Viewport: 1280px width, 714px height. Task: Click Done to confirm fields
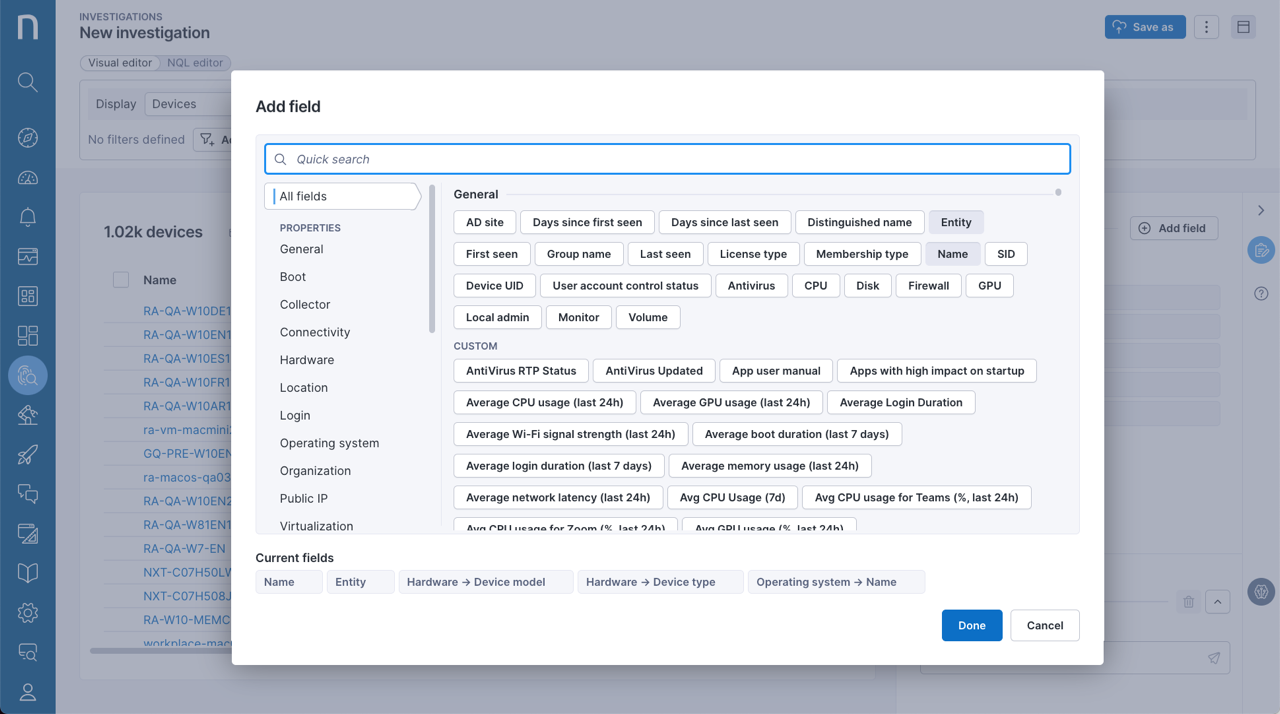click(972, 625)
